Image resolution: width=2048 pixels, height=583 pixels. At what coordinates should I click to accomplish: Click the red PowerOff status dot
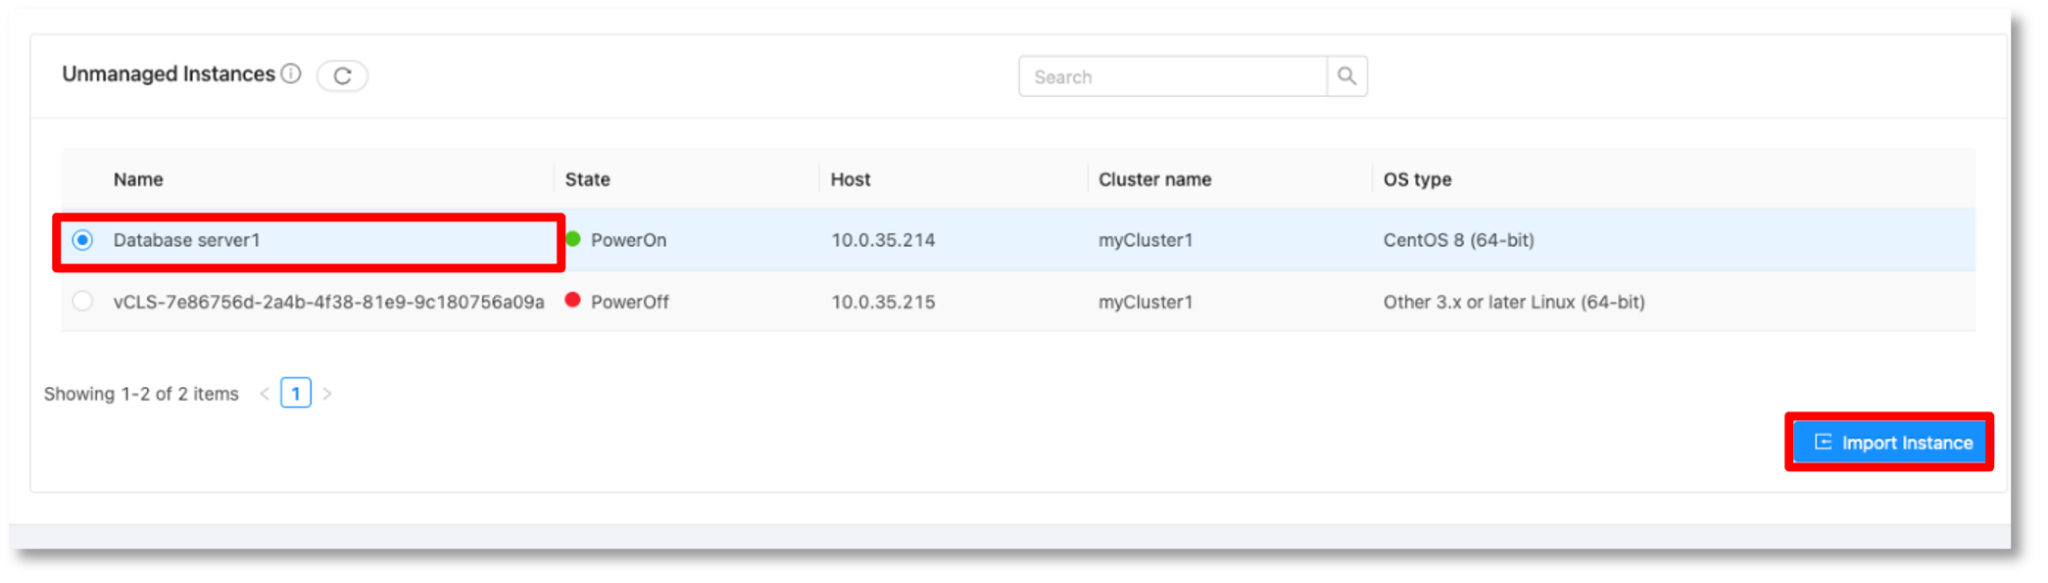click(572, 300)
